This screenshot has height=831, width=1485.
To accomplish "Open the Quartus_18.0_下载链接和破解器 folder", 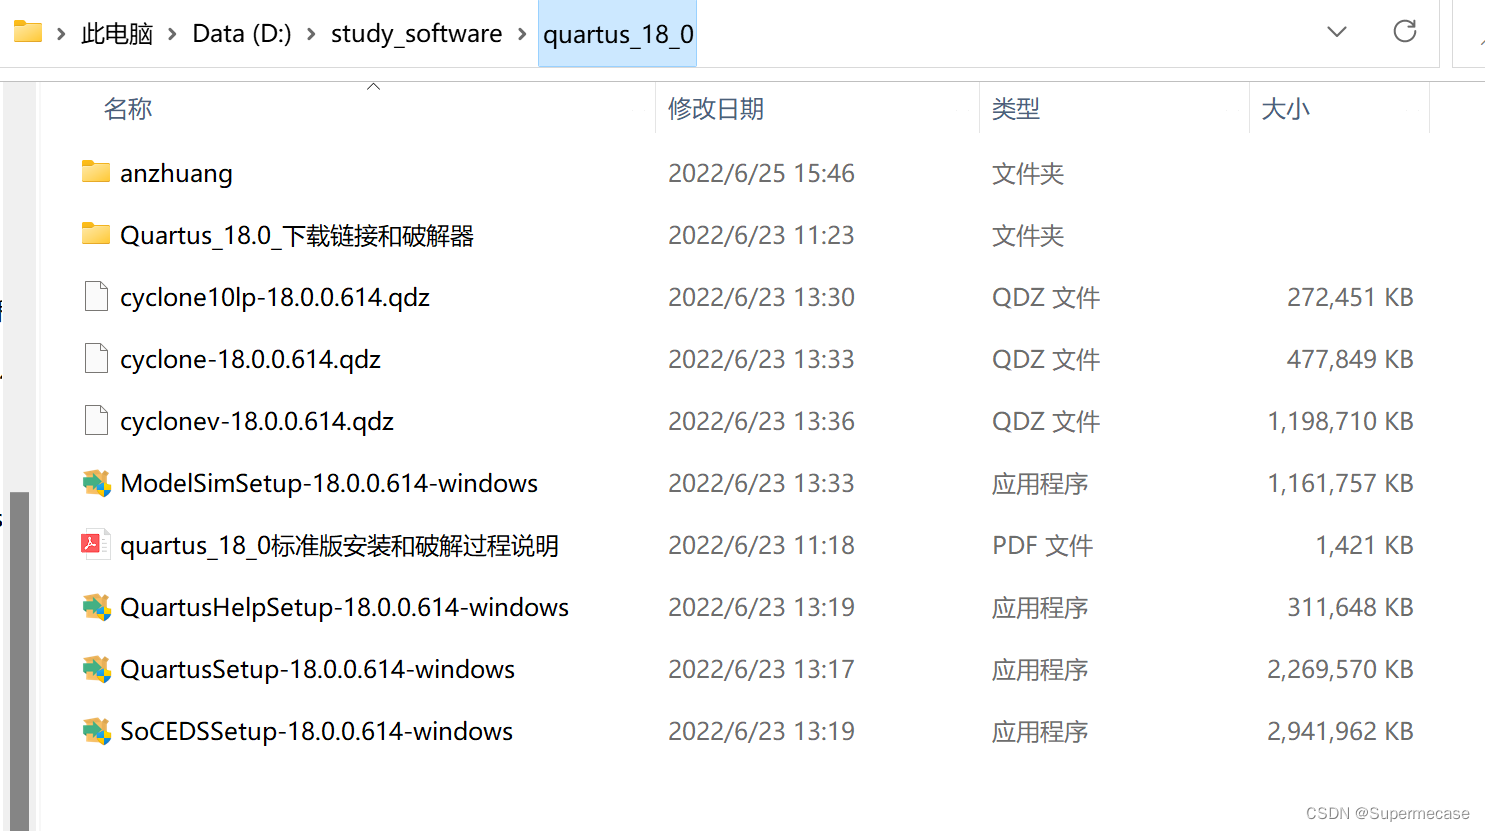I will tap(296, 235).
